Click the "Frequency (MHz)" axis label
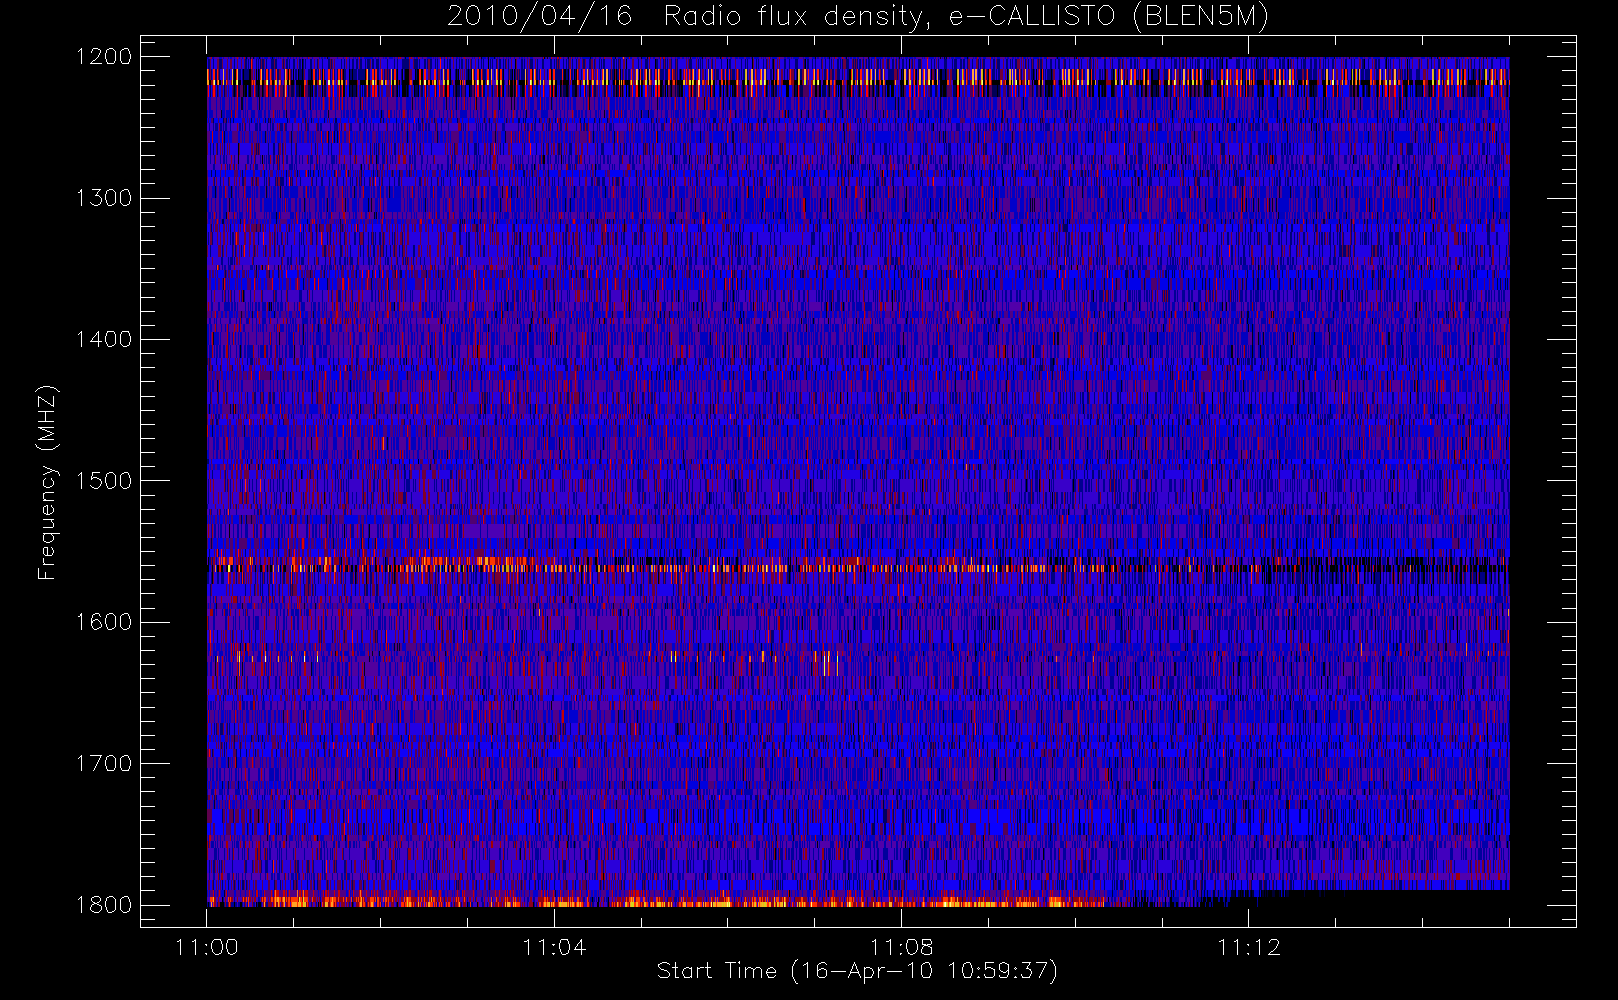Screen dimensions: 1618x1000 (x=47, y=482)
